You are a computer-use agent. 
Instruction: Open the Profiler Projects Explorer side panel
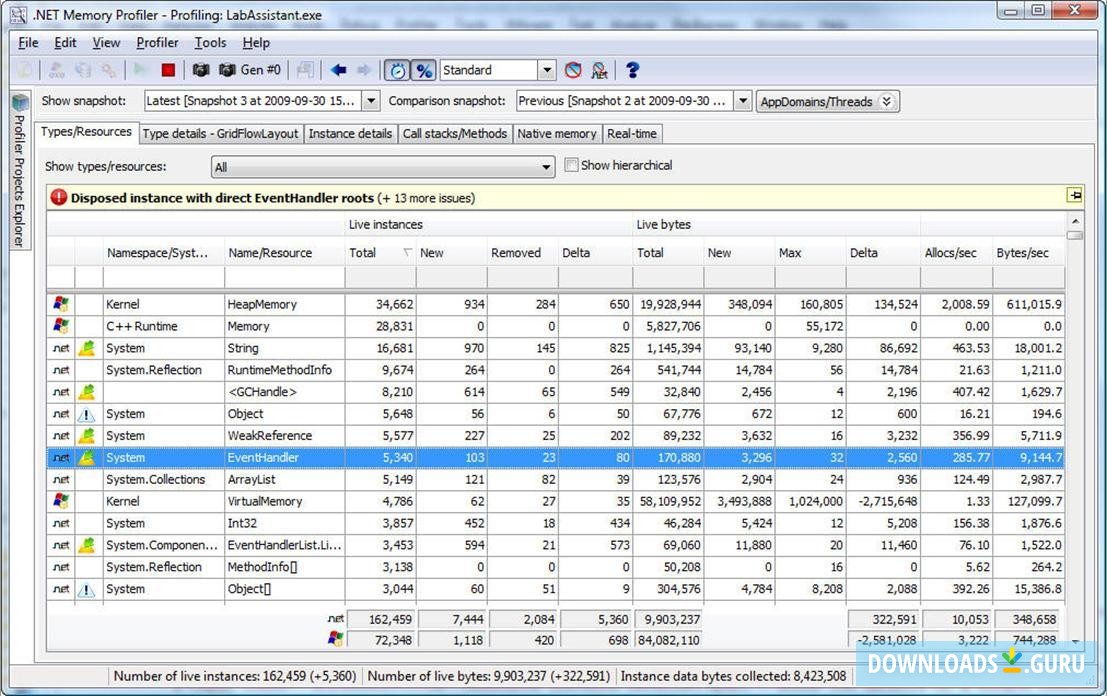click(19, 170)
